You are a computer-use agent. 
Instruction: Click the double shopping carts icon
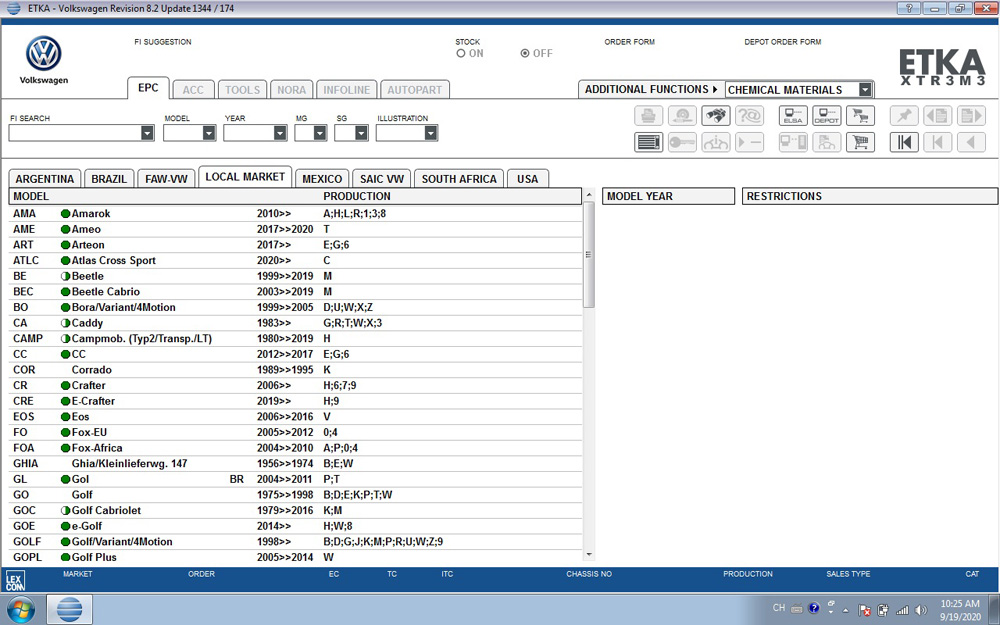pos(860,116)
